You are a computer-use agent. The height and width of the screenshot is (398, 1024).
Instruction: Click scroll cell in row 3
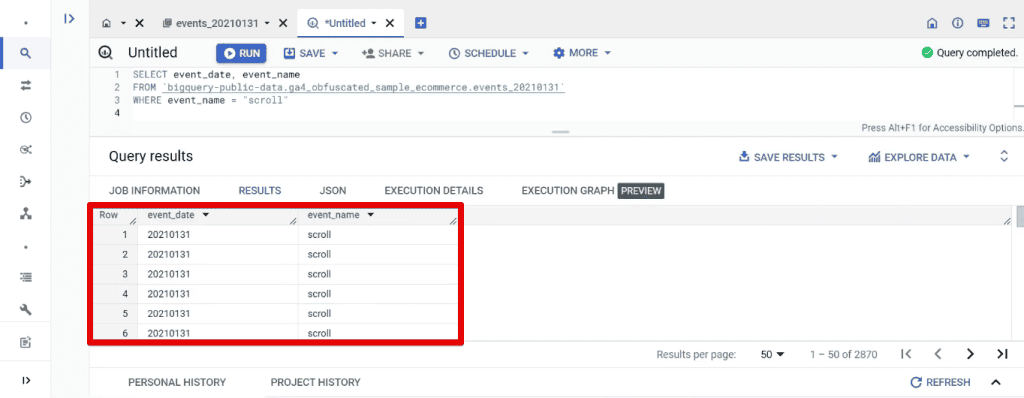pyautogui.click(x=379, y=274)
